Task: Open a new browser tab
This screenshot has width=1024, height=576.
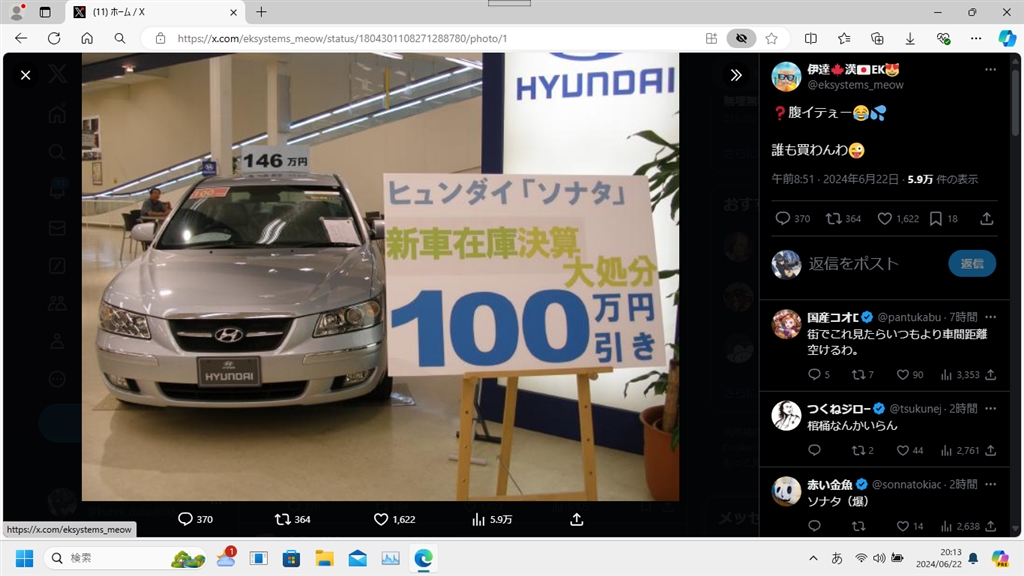Action: pos(261,12)
